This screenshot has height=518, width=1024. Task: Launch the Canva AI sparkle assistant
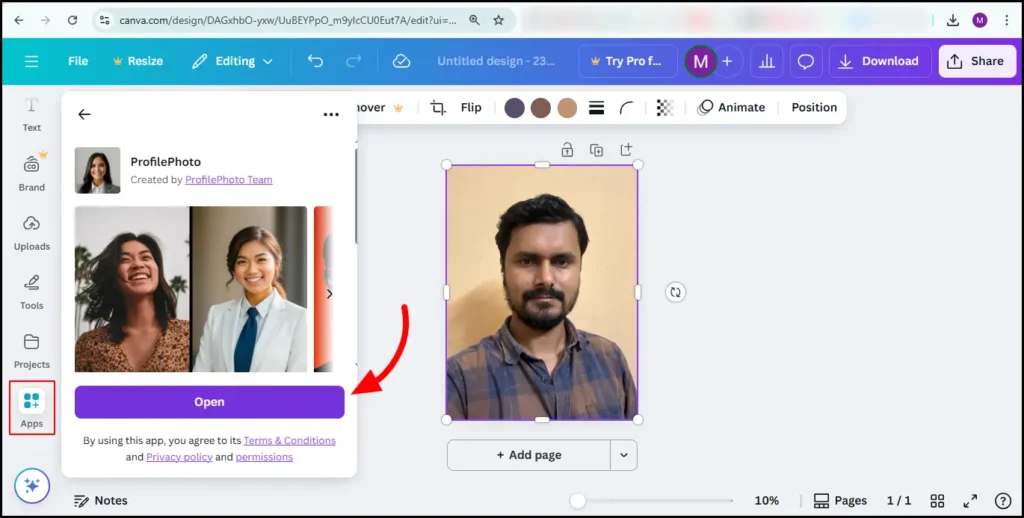click(32, 486)
